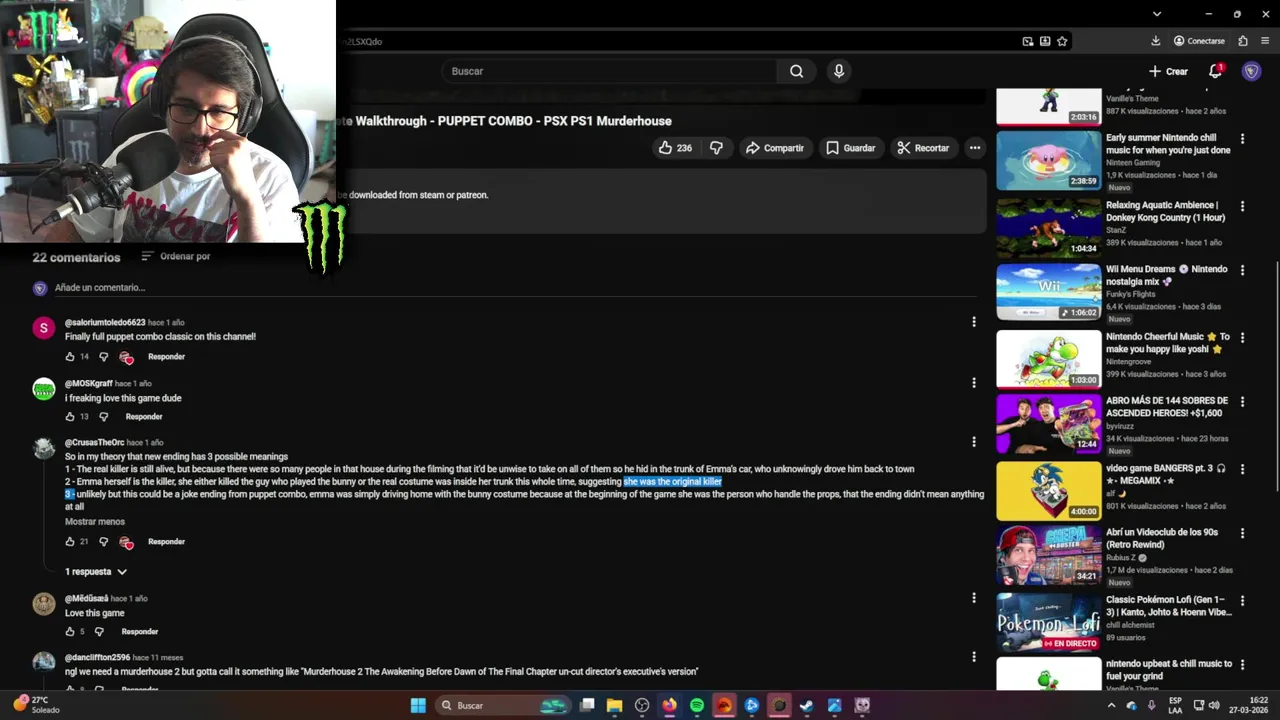Open @CrusasTheOrc's channel link

94,442
